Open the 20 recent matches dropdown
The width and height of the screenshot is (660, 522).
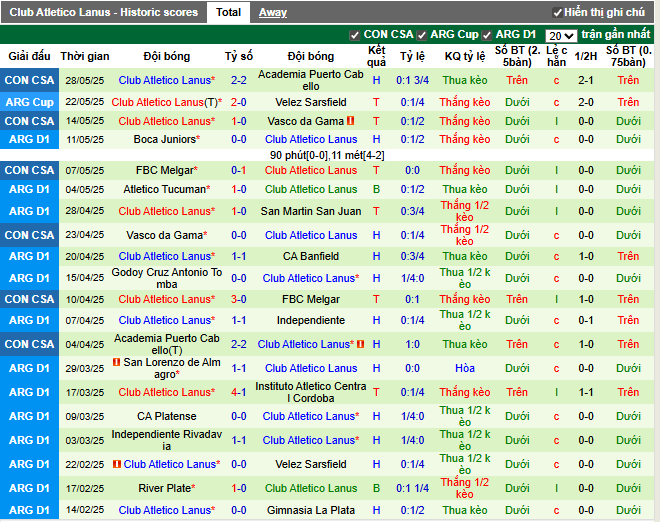coord(561,36)
